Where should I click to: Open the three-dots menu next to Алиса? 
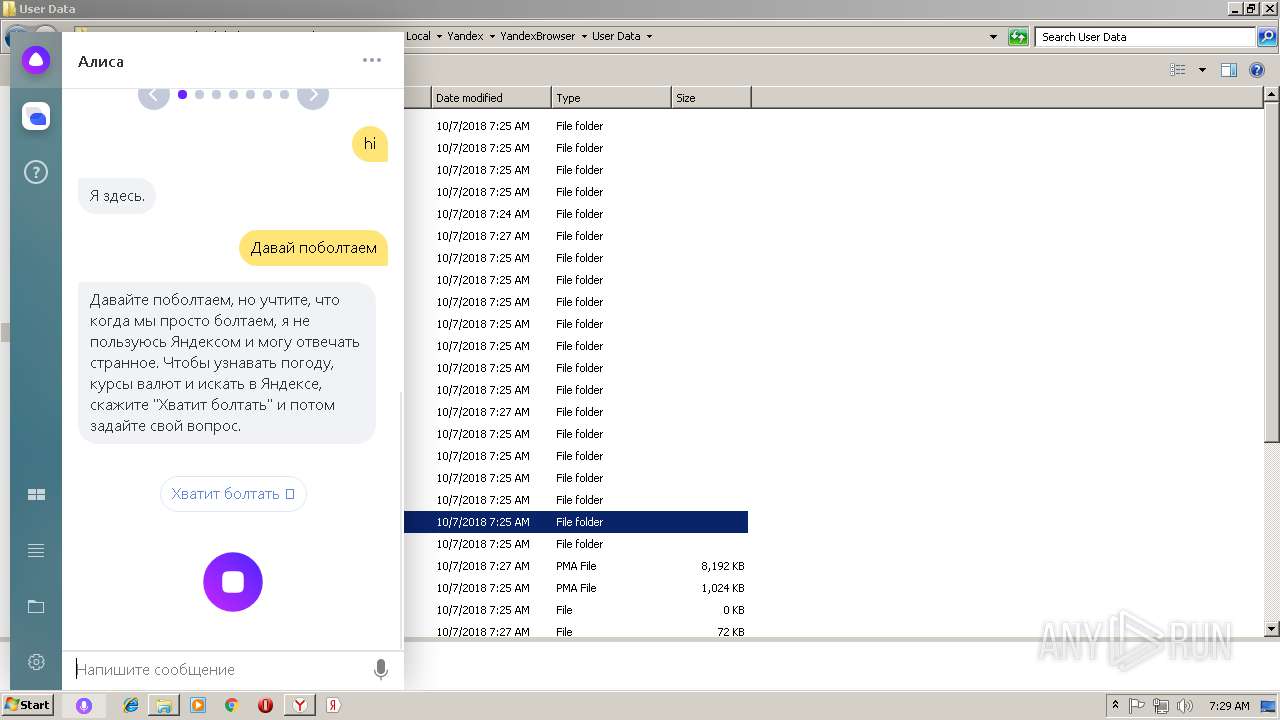click(x=372, y=60)
